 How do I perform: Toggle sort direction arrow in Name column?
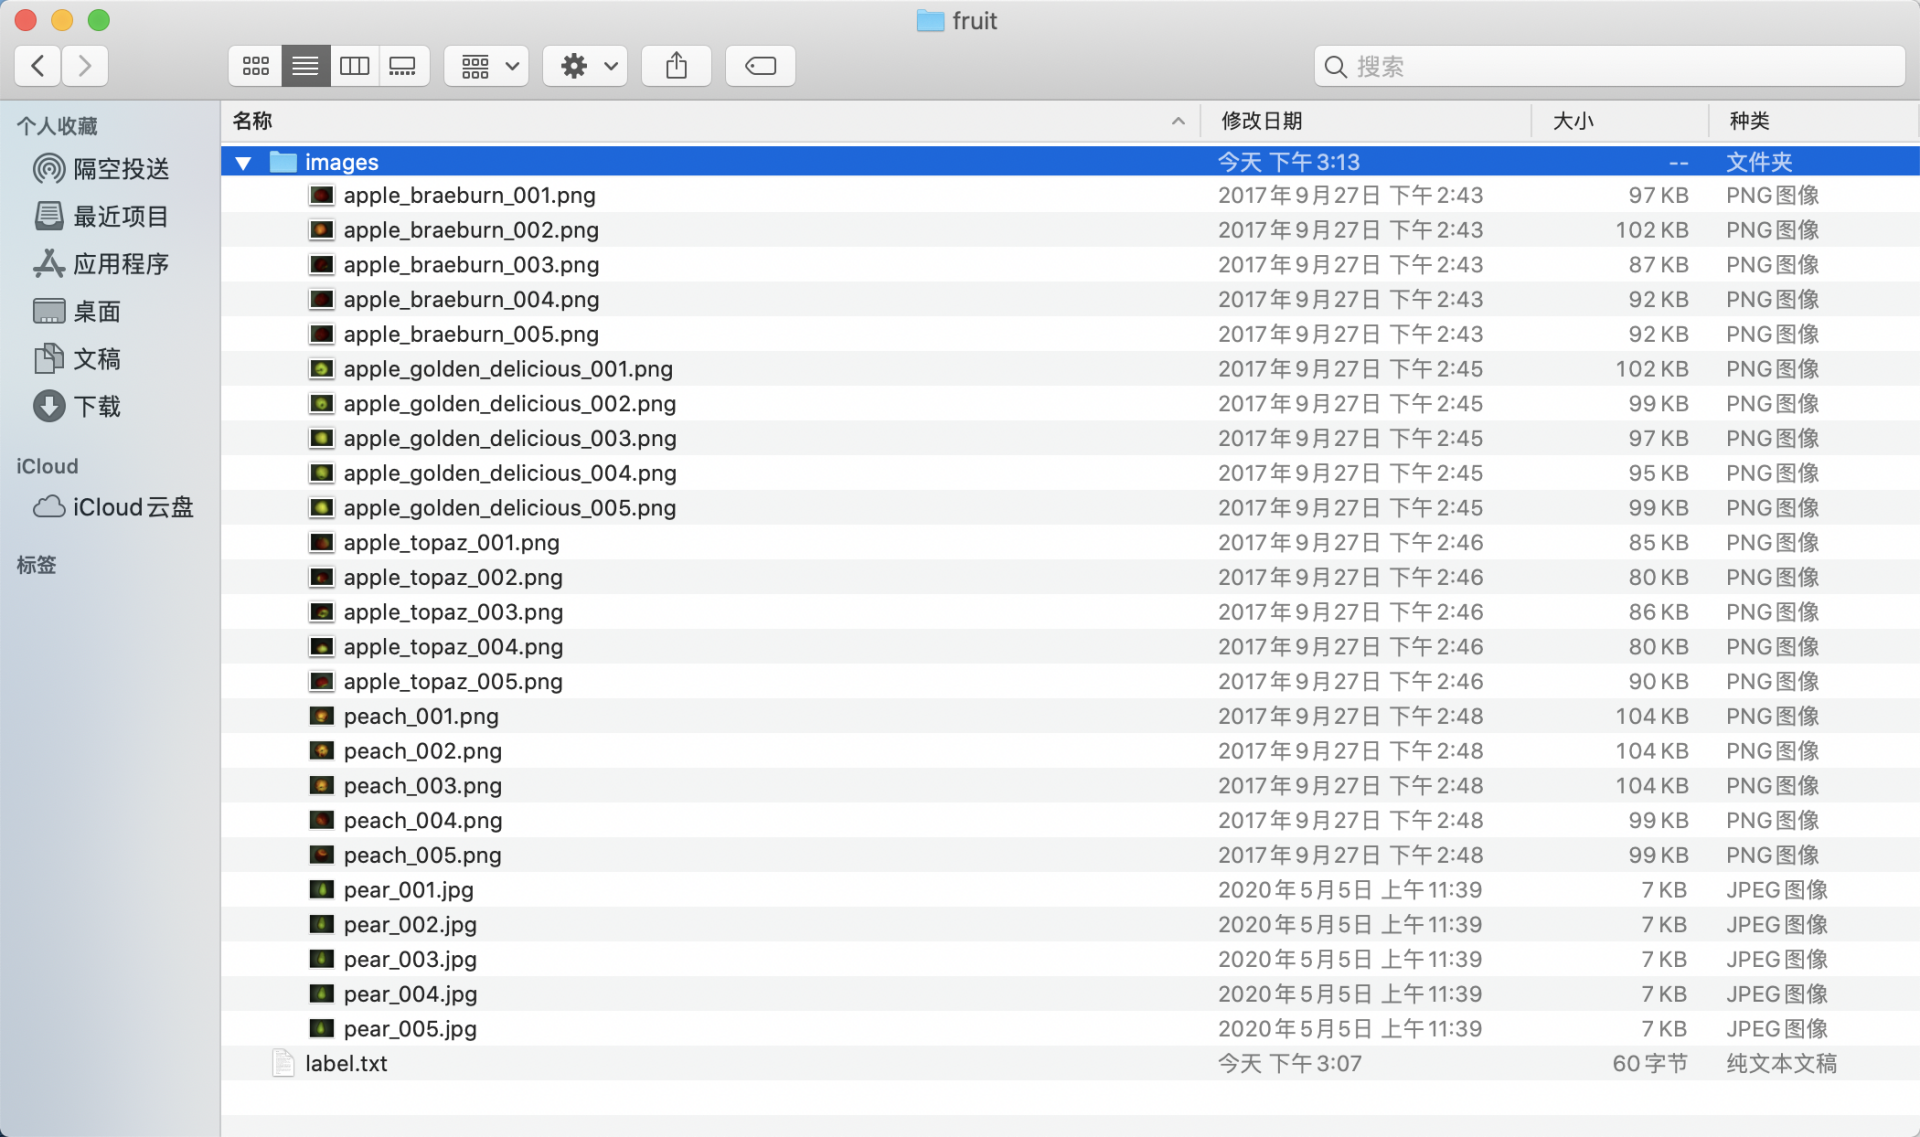1178,121
